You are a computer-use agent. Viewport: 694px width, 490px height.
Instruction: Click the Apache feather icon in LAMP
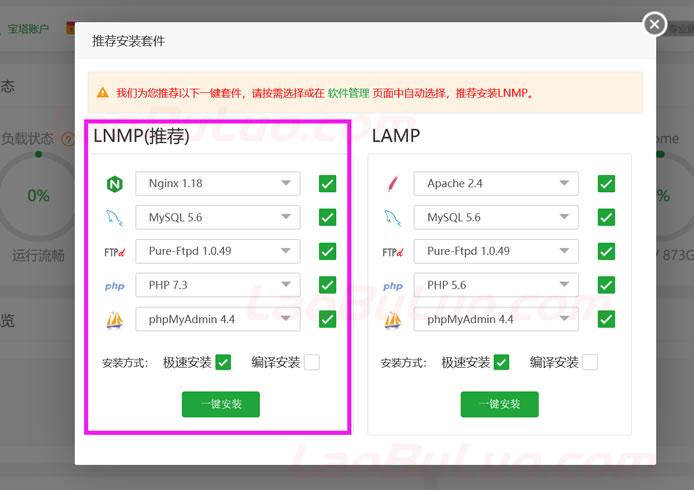393,184
